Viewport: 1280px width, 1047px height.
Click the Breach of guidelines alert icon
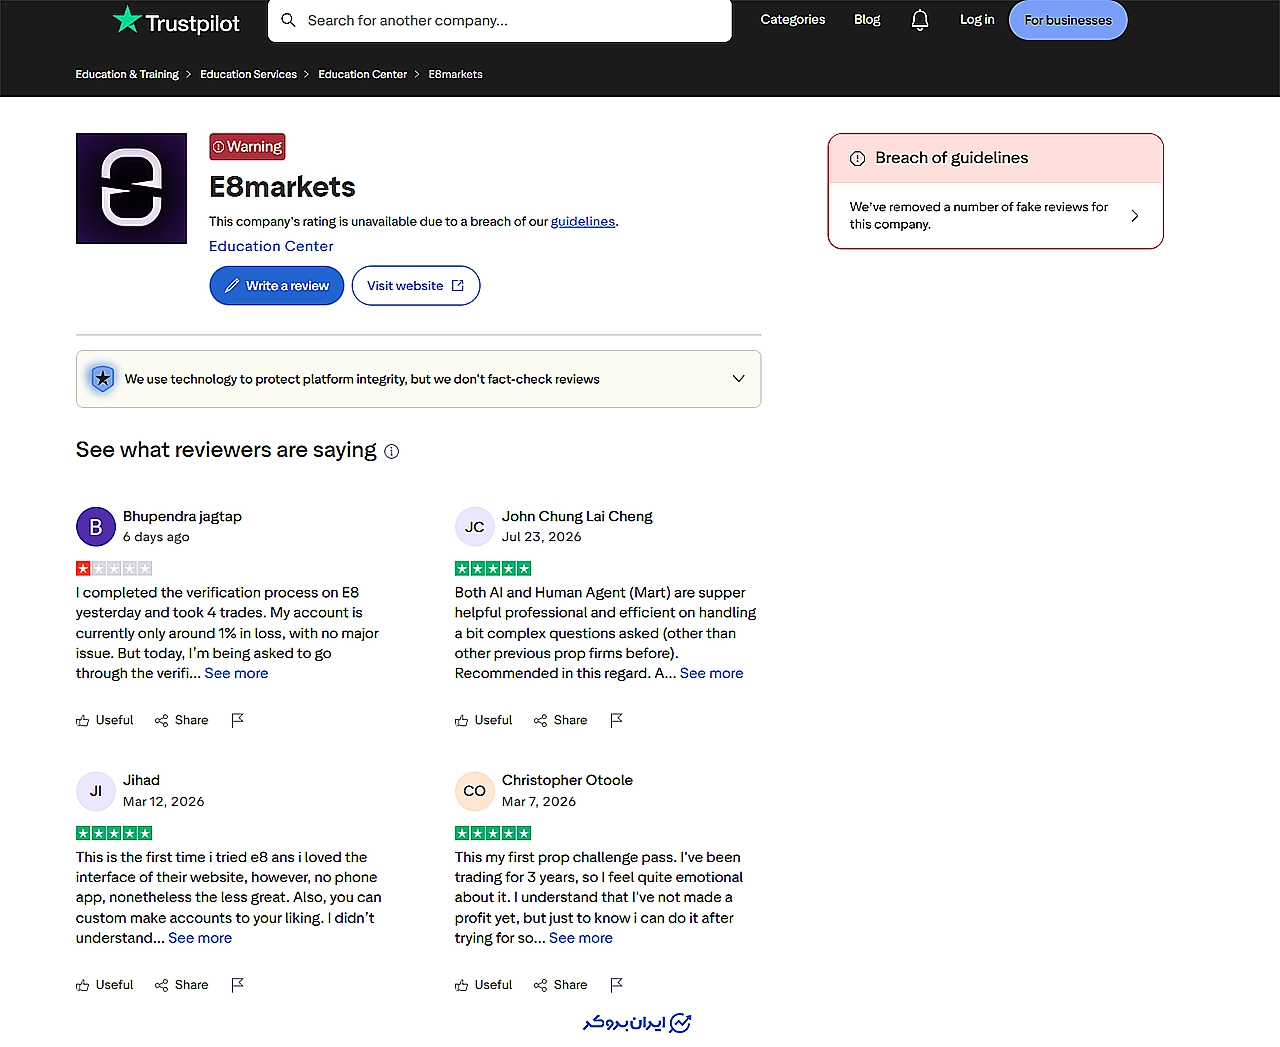(857, 158)
